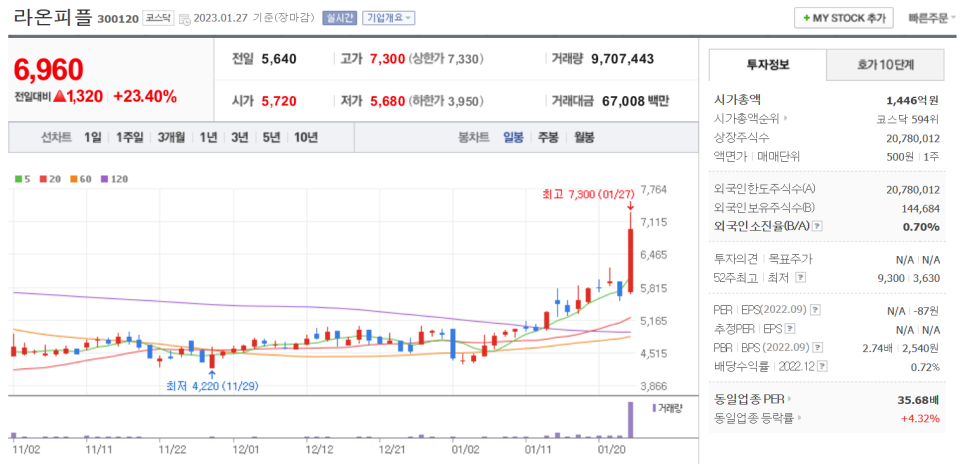
Task: Click the 거래량 value 9,707,443
Action: (622, 59)
